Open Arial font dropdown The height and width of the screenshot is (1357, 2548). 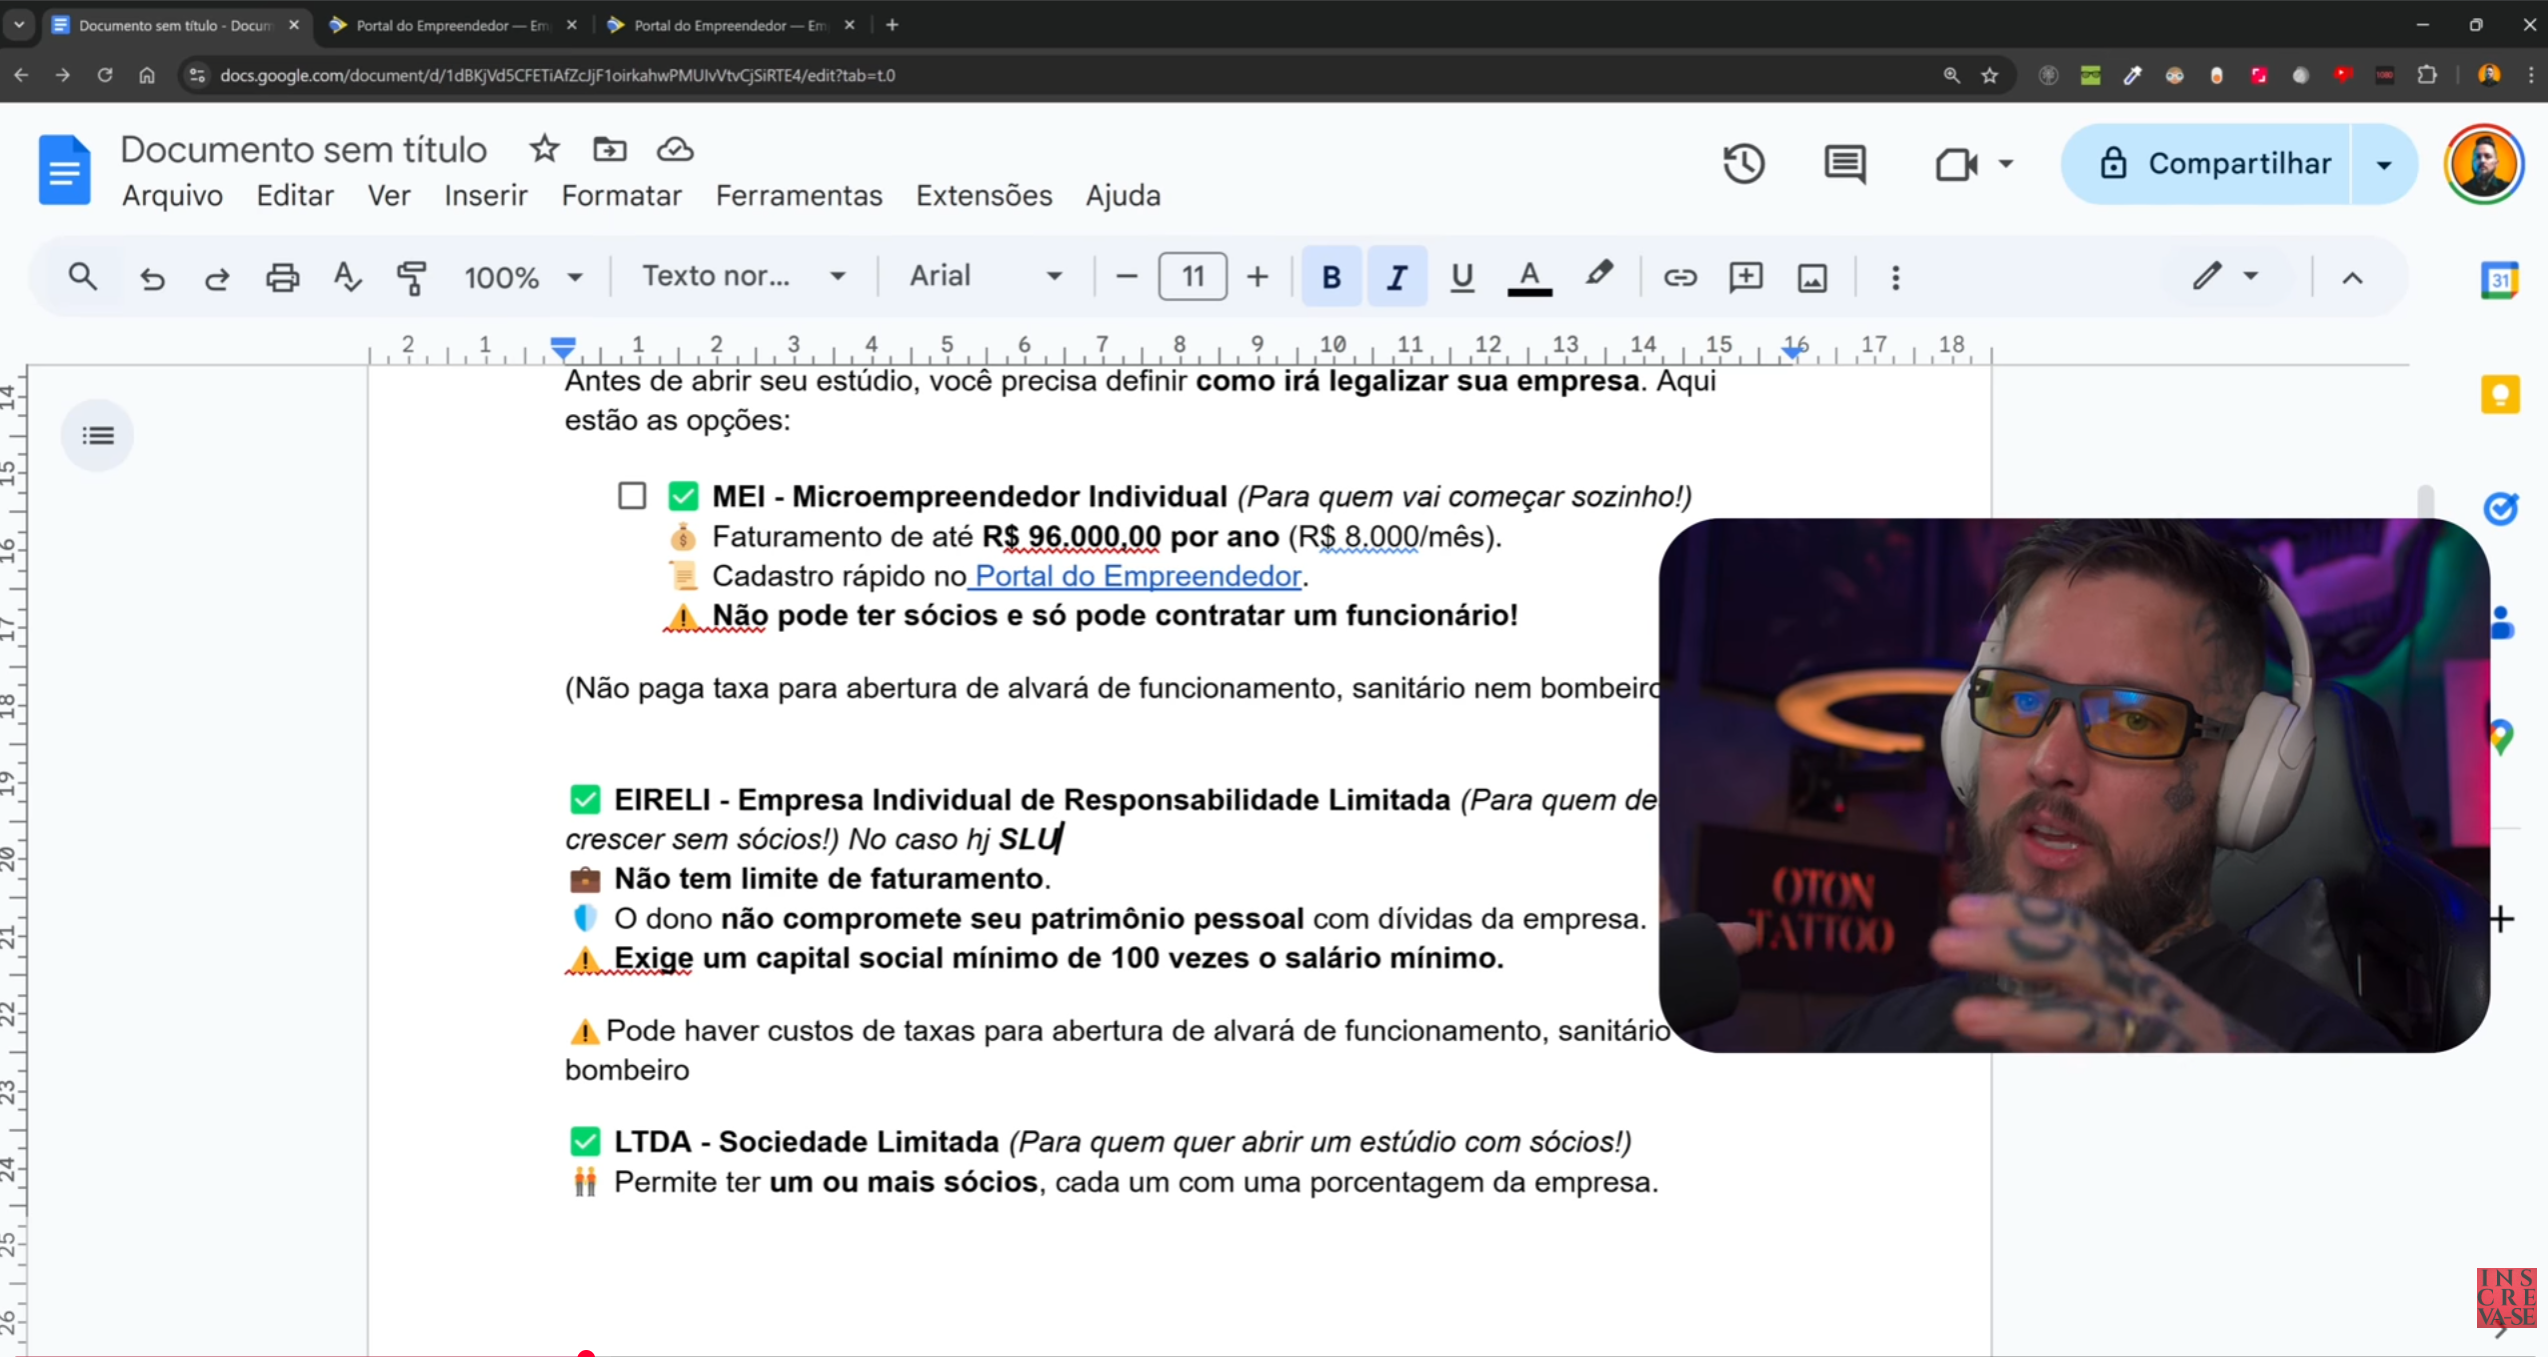click(x=985, y=276)
